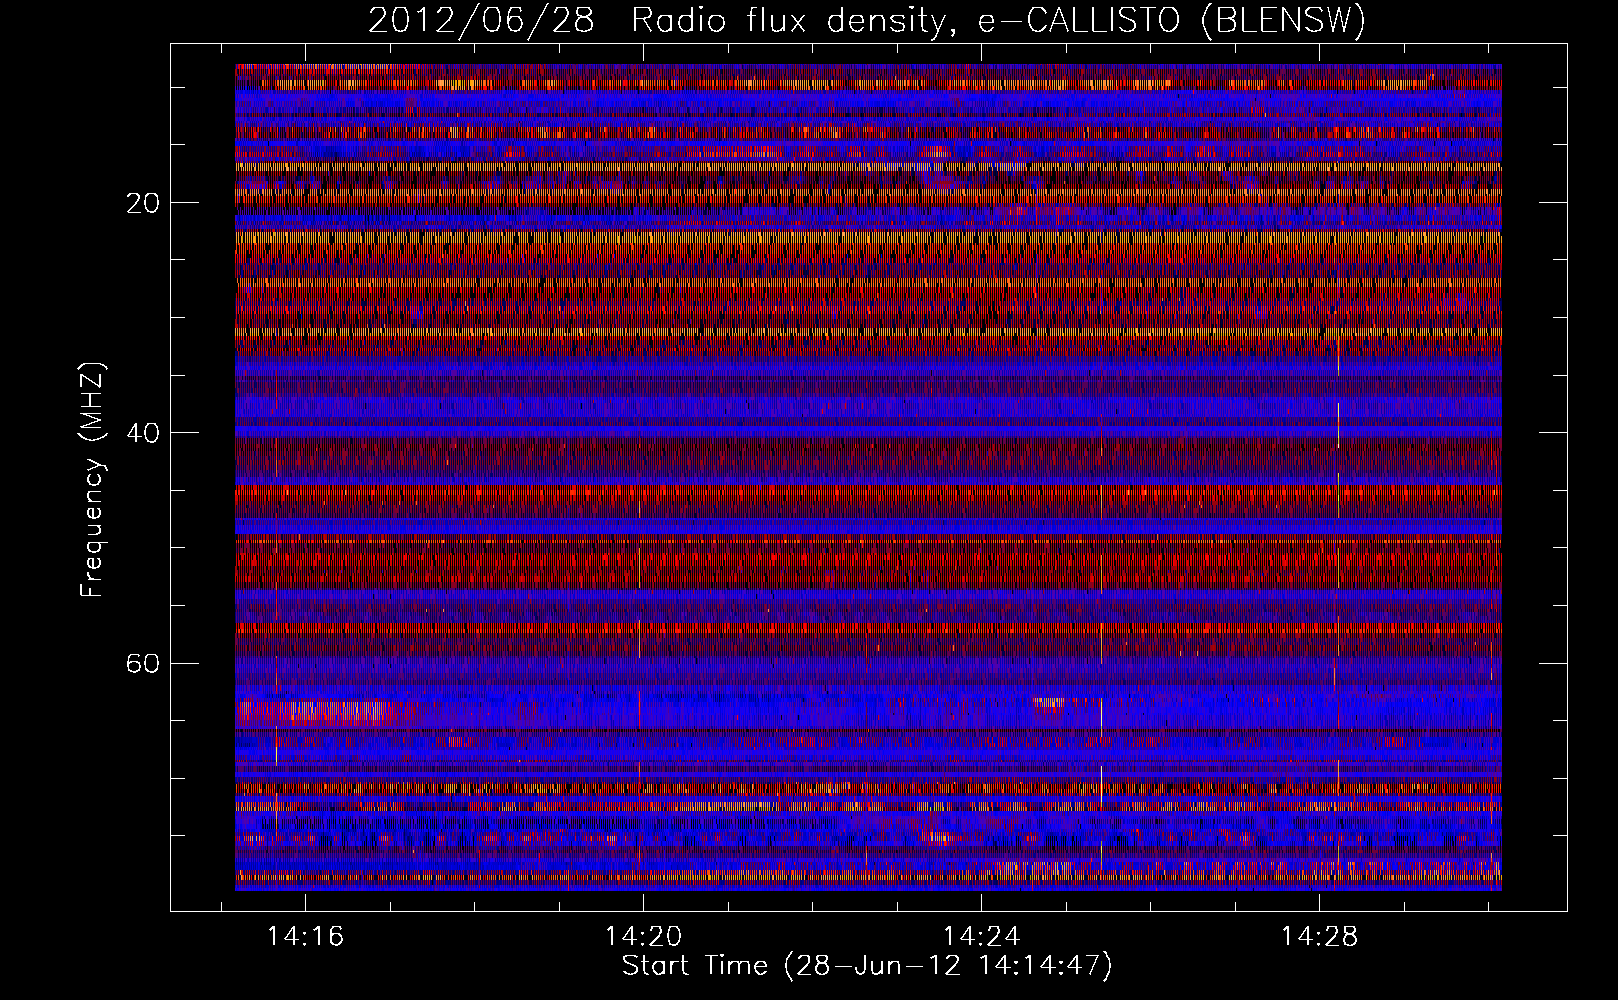Click the 20 frequency tick label

143,203
